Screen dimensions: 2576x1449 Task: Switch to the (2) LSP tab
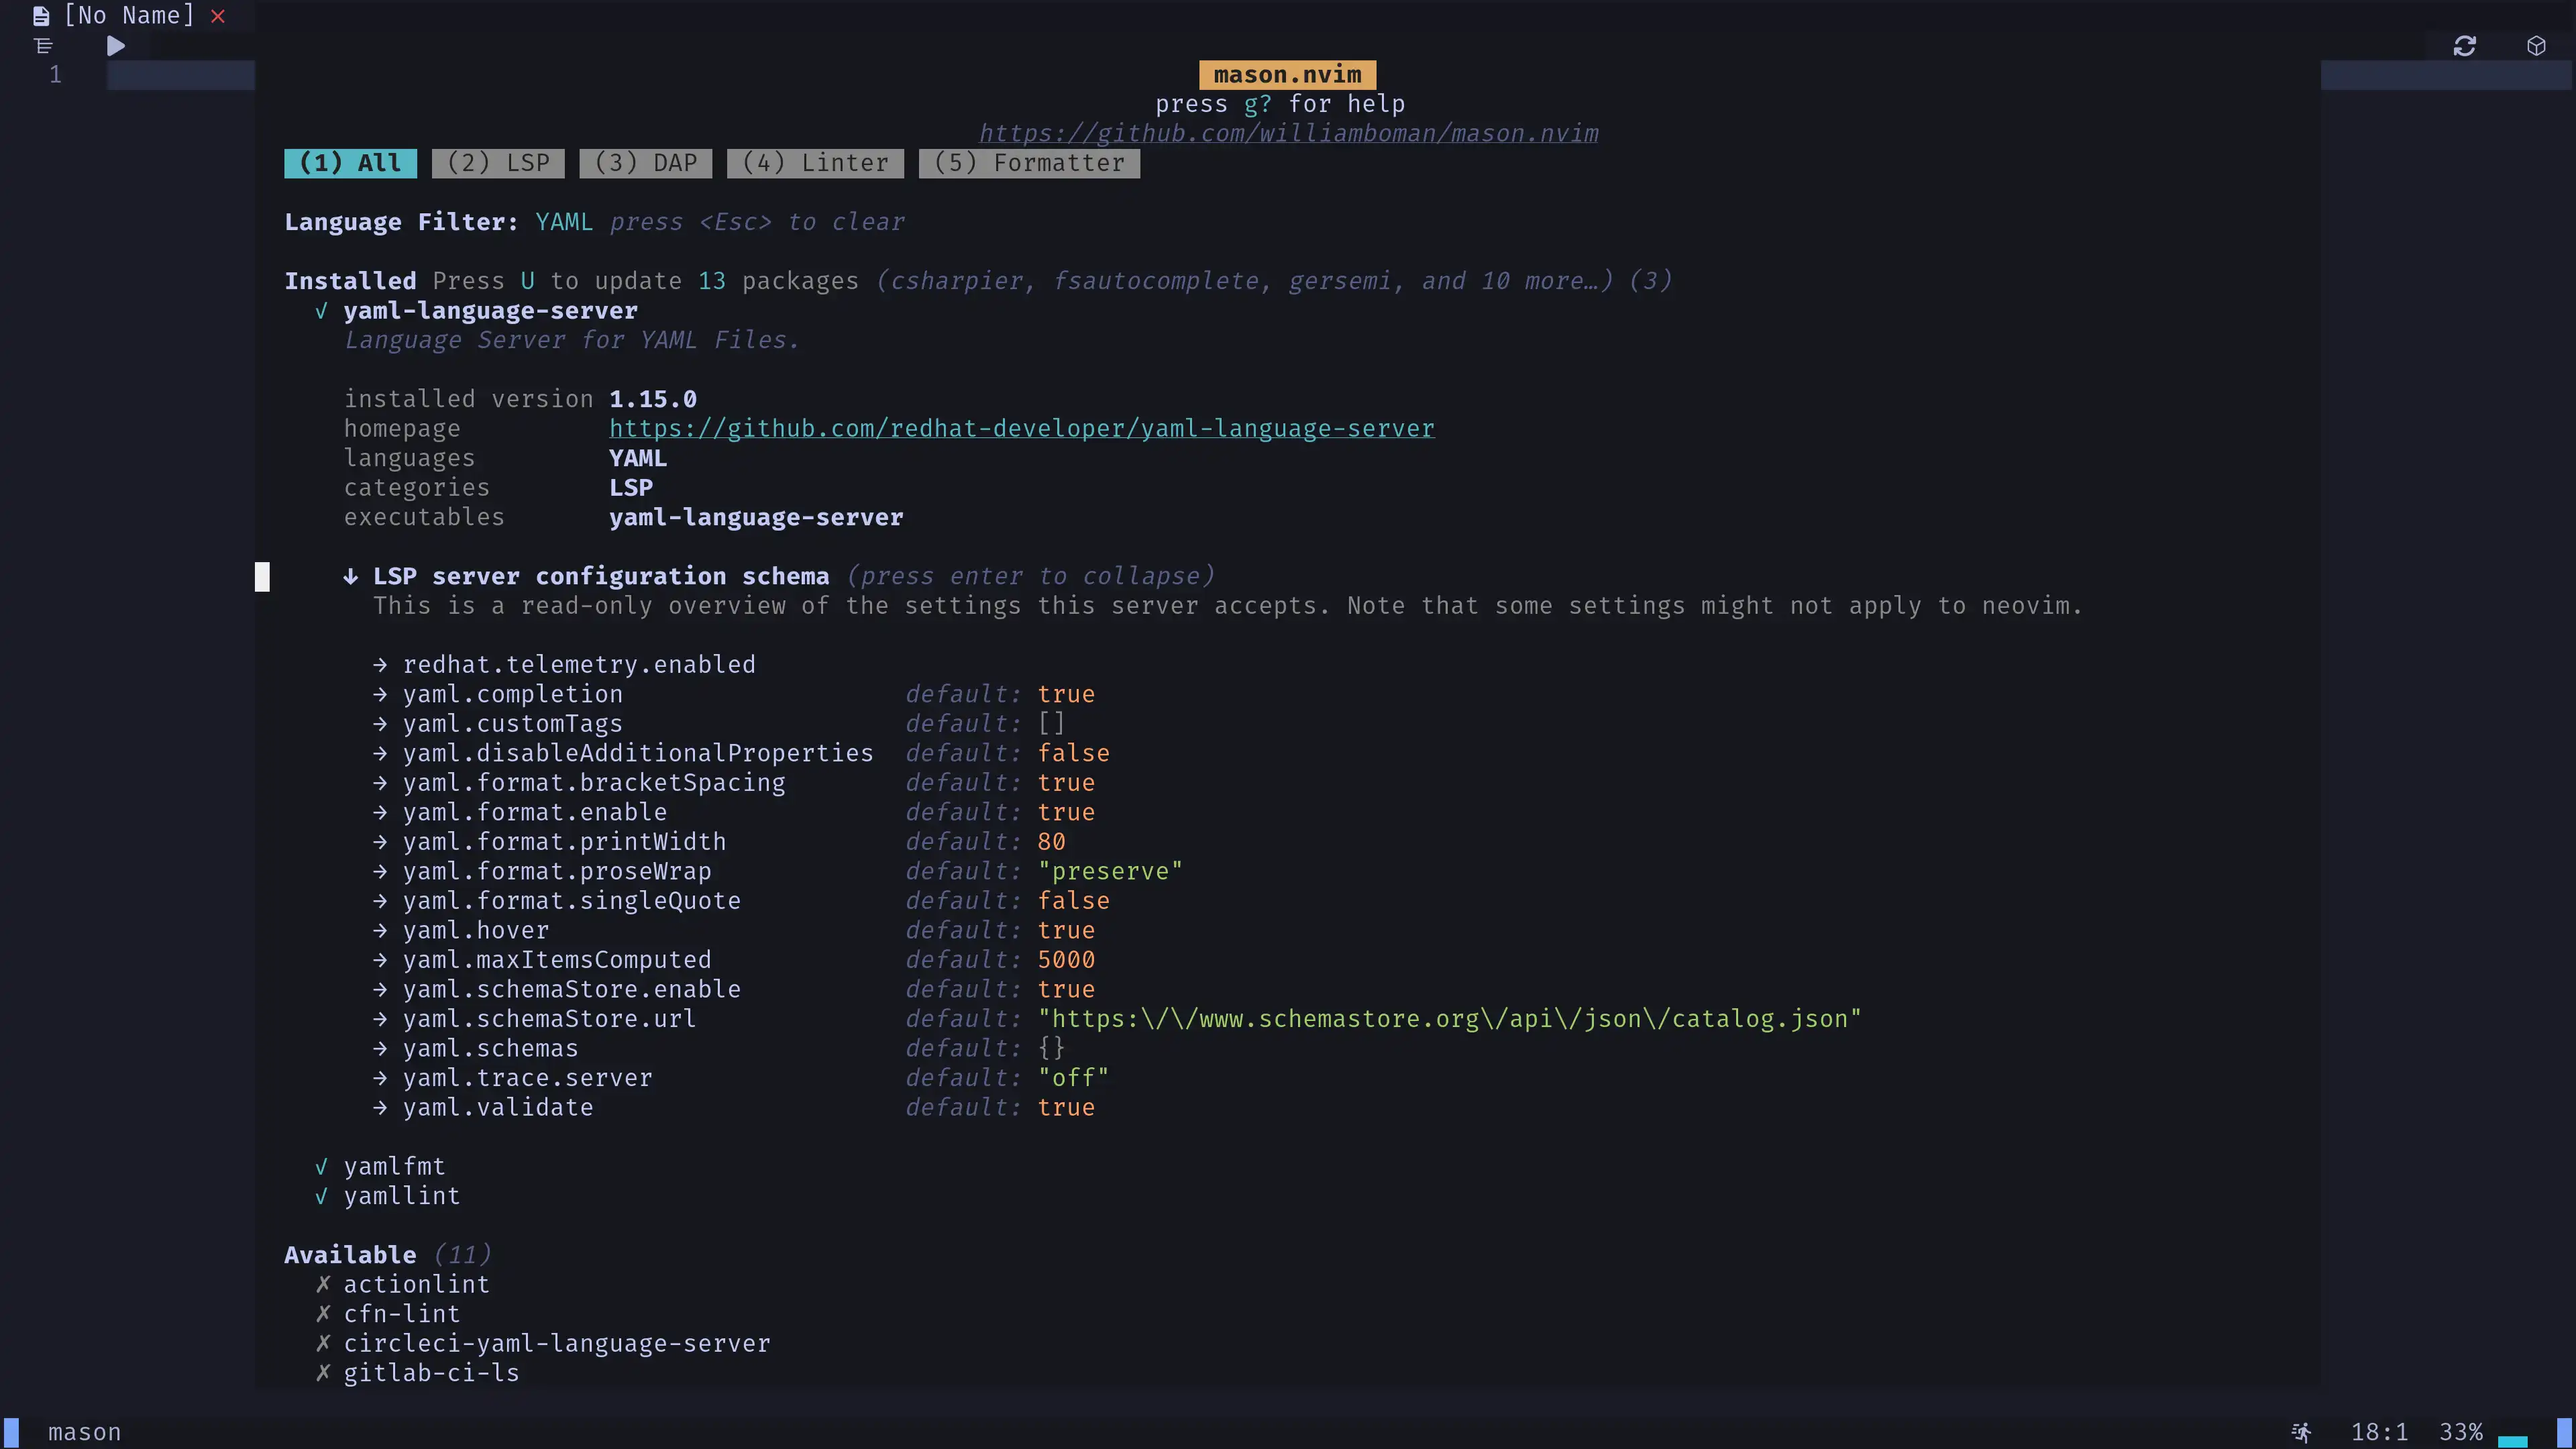498,163
